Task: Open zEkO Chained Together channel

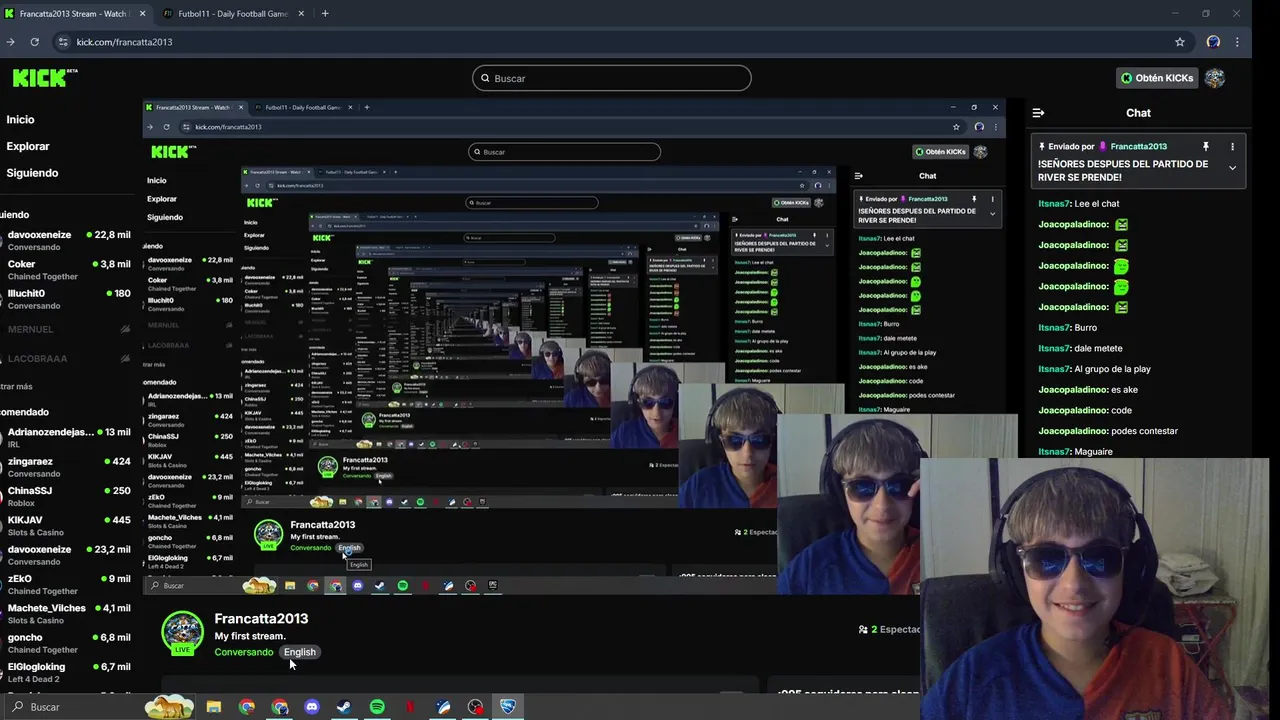Action: pos(65,584)
